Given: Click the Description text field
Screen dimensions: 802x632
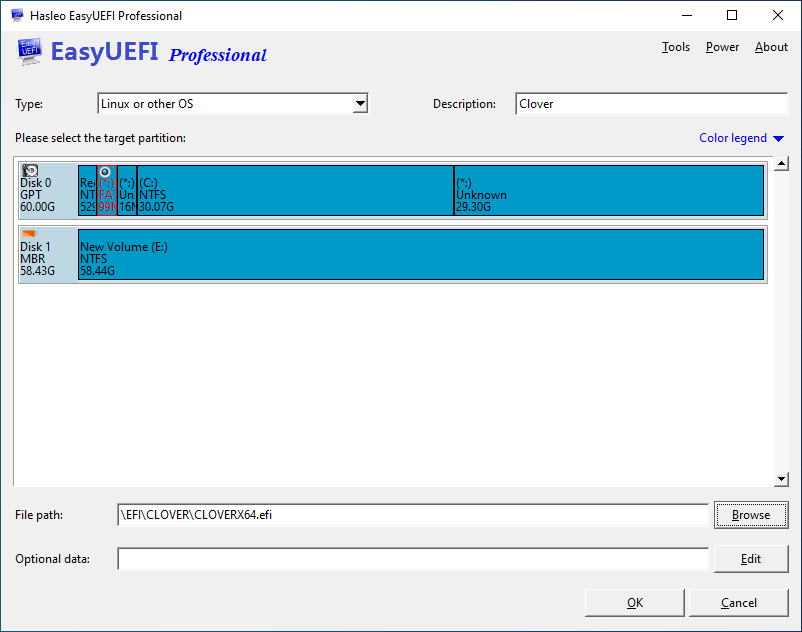Looking at the screenshot, I should 652,104.
